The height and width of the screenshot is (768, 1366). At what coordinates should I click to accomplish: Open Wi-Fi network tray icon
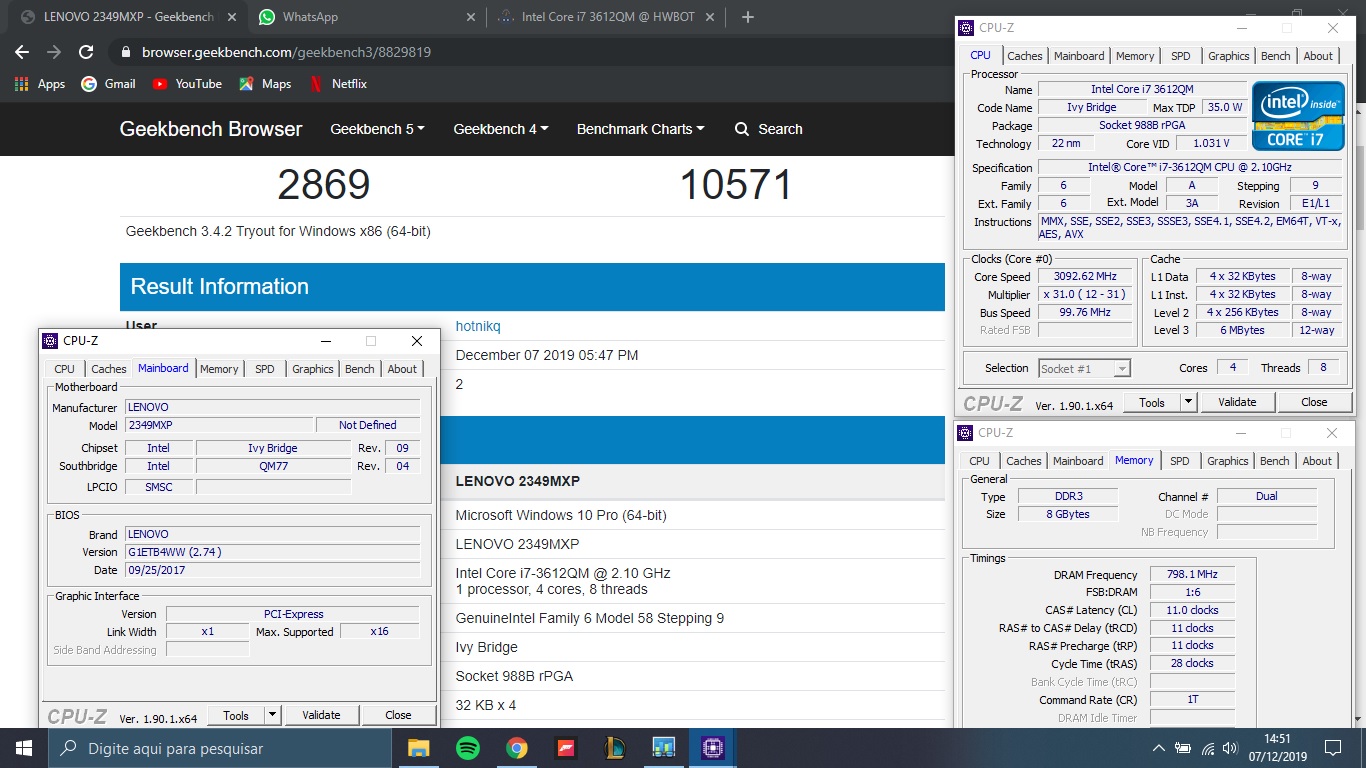click(1207, 748)
